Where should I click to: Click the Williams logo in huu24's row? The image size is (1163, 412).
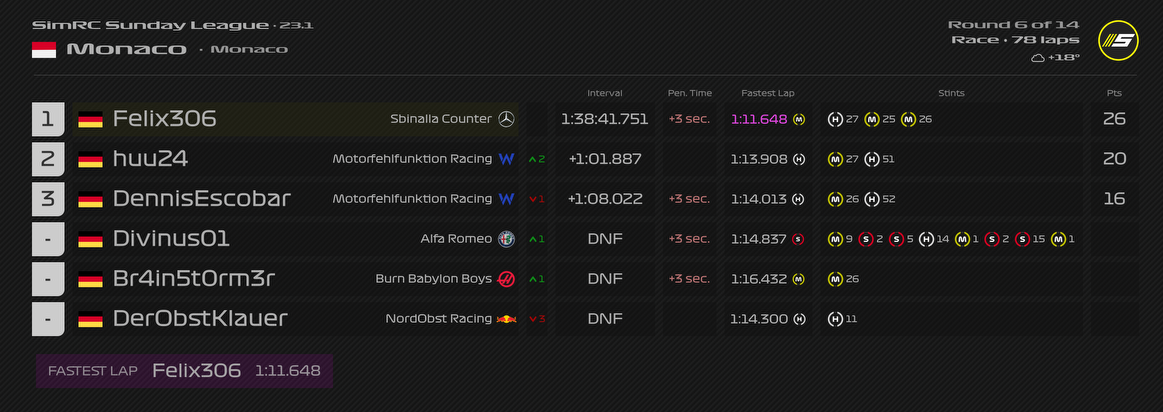pos(506,159)
